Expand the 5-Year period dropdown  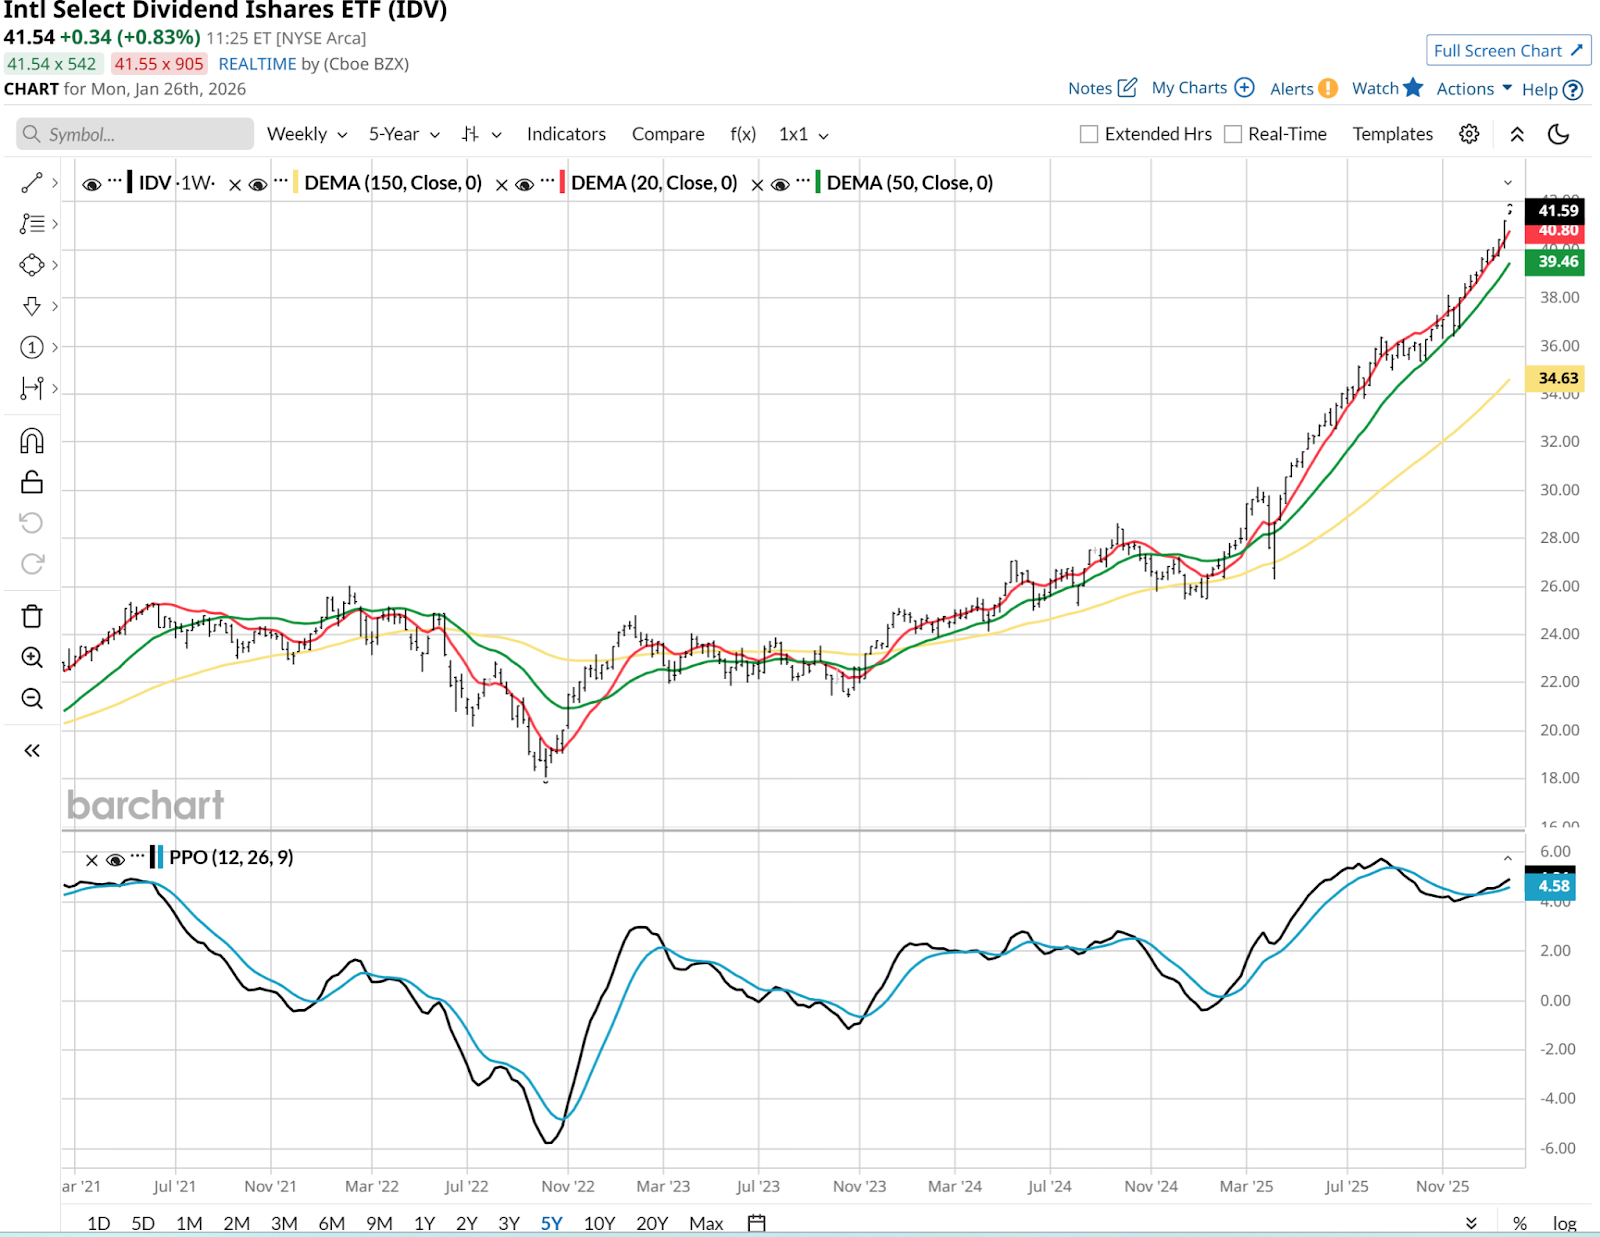coord(404,134)
